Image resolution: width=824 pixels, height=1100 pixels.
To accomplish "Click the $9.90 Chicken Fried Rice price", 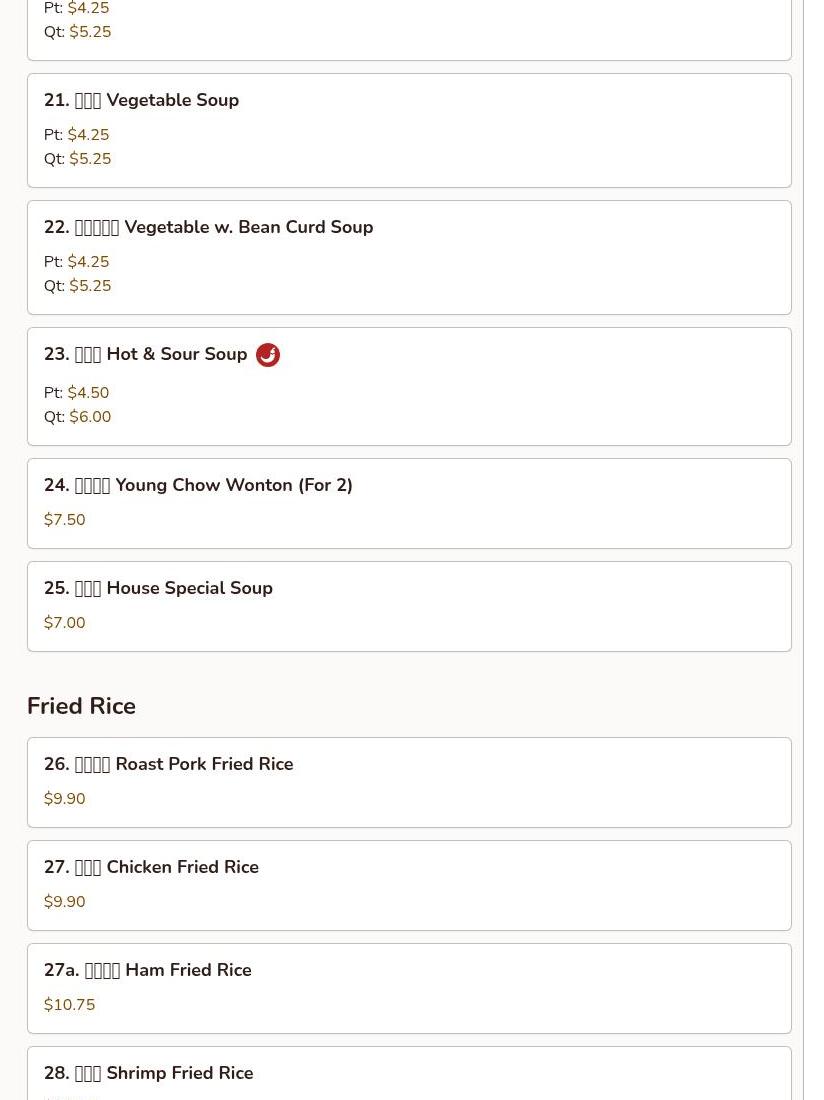I will pyautogui.click(x=65, y=901).
